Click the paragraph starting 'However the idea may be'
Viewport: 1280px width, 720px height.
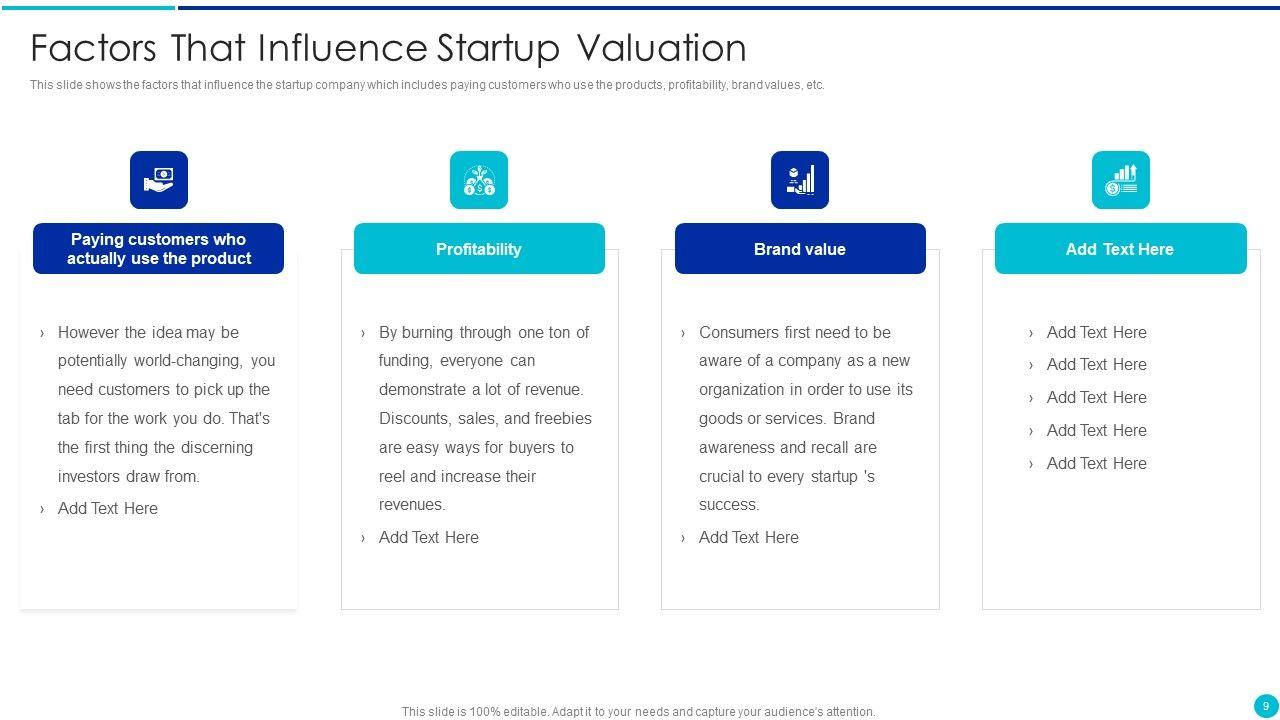165,404
